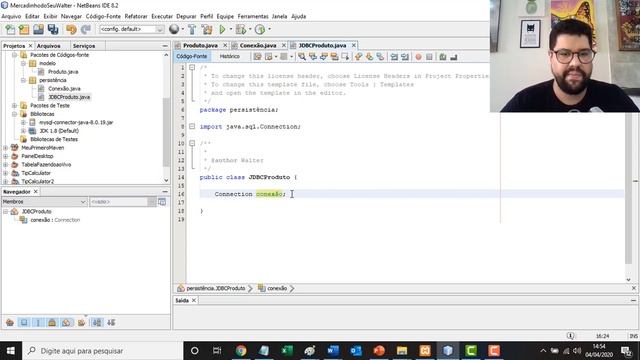Open Debug Project dropdown arrow
Screen dimensions: 640x360
click(x=249, y=29)
